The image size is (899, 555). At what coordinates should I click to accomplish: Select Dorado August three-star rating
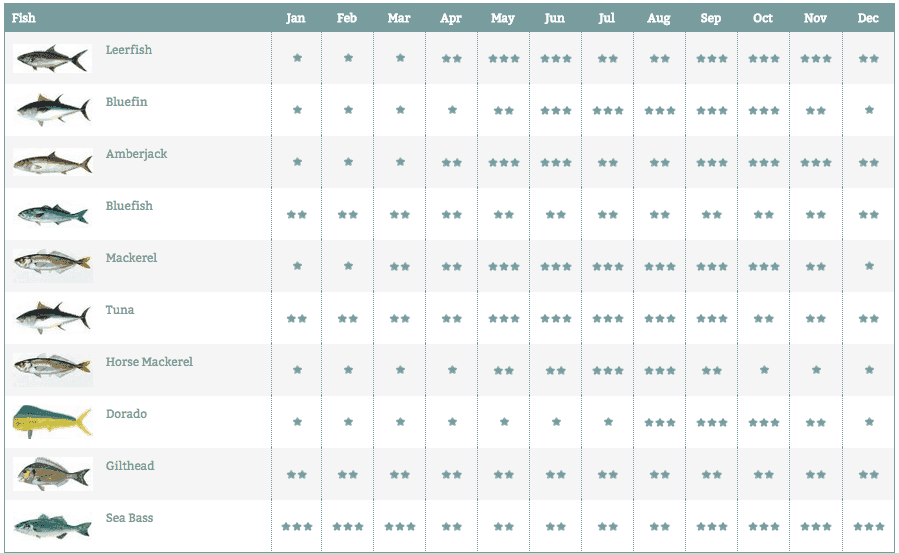[660, 423]
